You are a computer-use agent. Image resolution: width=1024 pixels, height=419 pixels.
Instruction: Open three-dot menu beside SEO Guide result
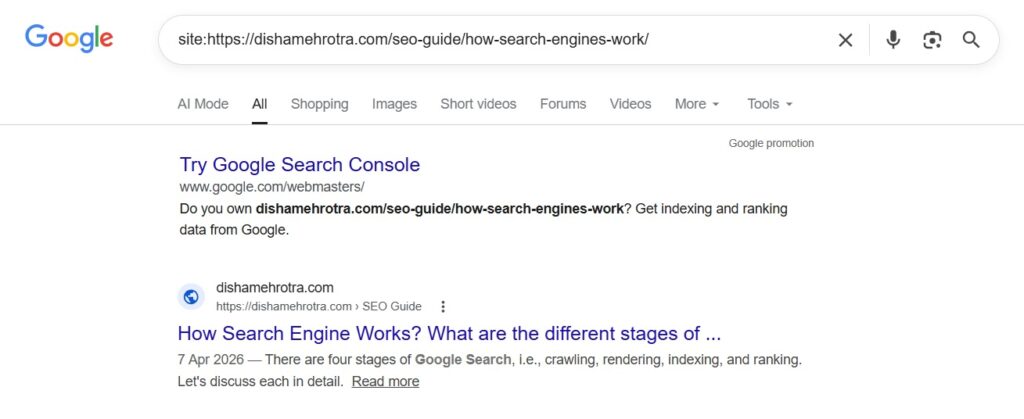coord(443,307)
